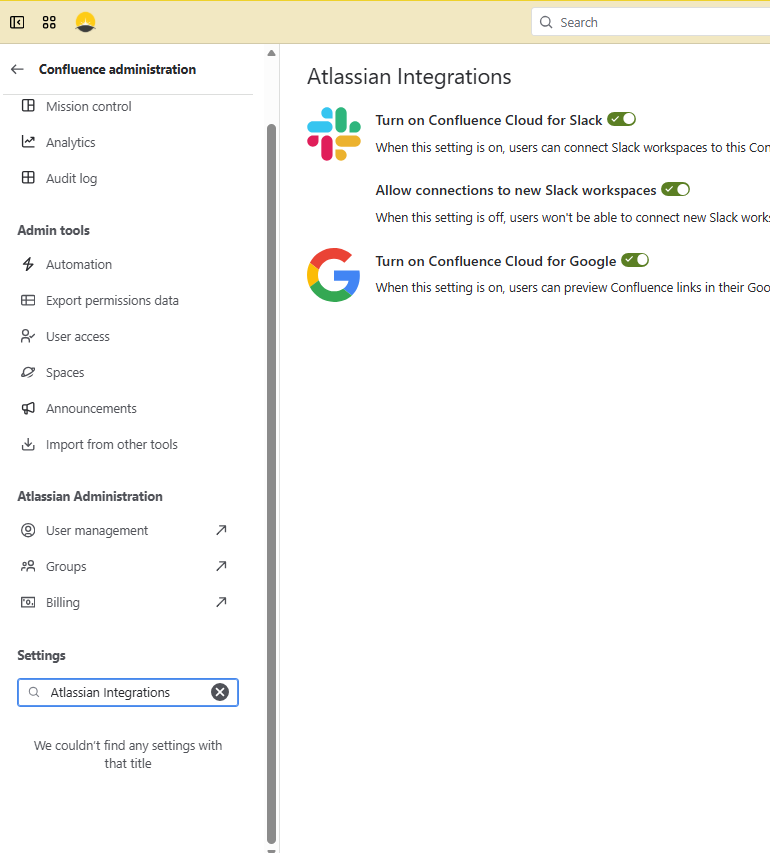Click the User management profile icon
The height and width of the screenshot is (853, 770).
pos(28,530)
